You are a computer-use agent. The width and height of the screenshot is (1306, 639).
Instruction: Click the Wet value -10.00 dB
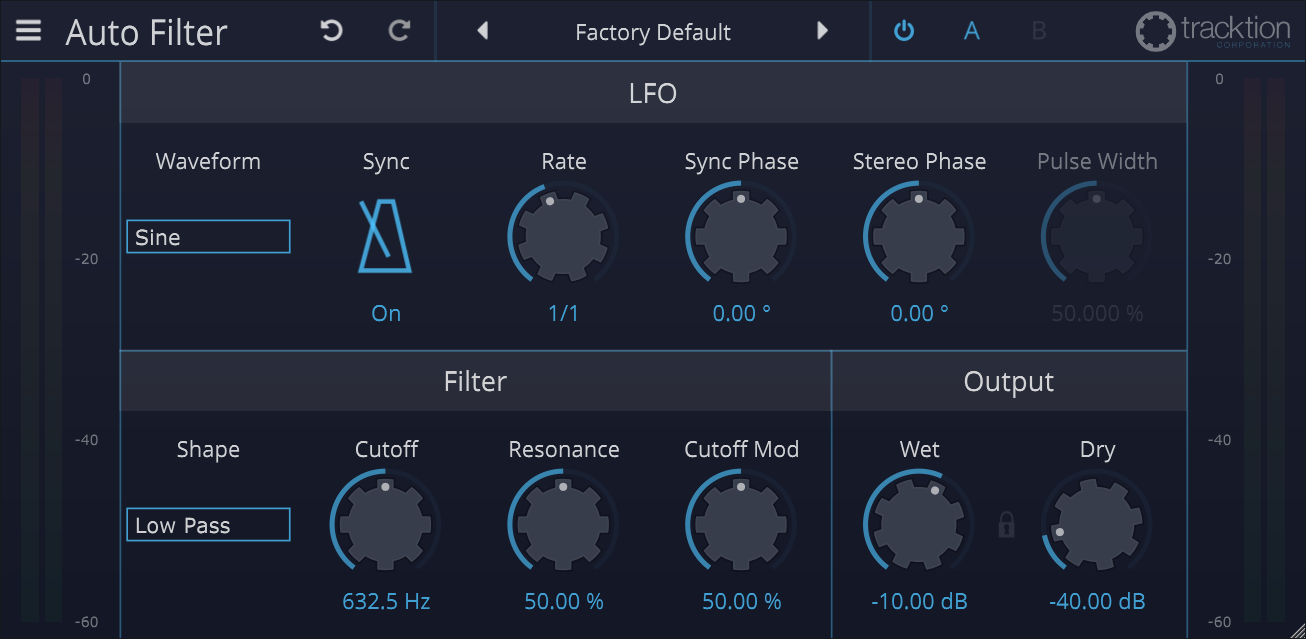(919, 601)
